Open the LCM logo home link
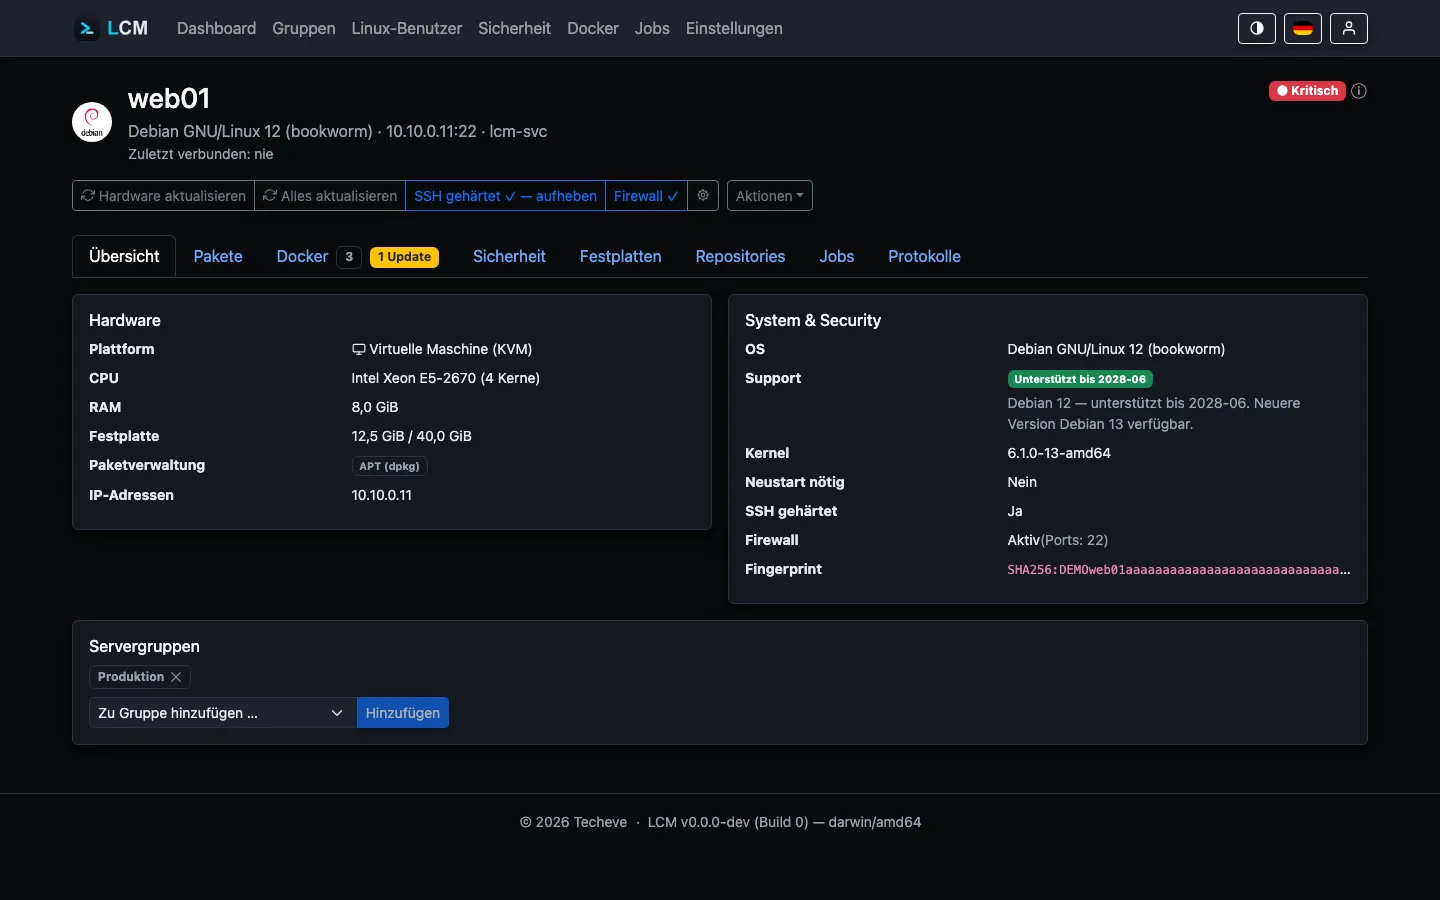This screenshot has width=1440, height=900. (x=111, y=28)
